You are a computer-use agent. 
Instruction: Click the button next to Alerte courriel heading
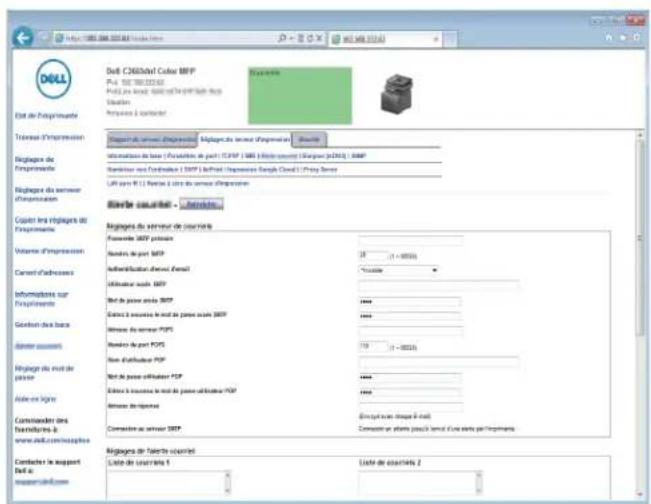pyautogui.click(x=201, y=204)
